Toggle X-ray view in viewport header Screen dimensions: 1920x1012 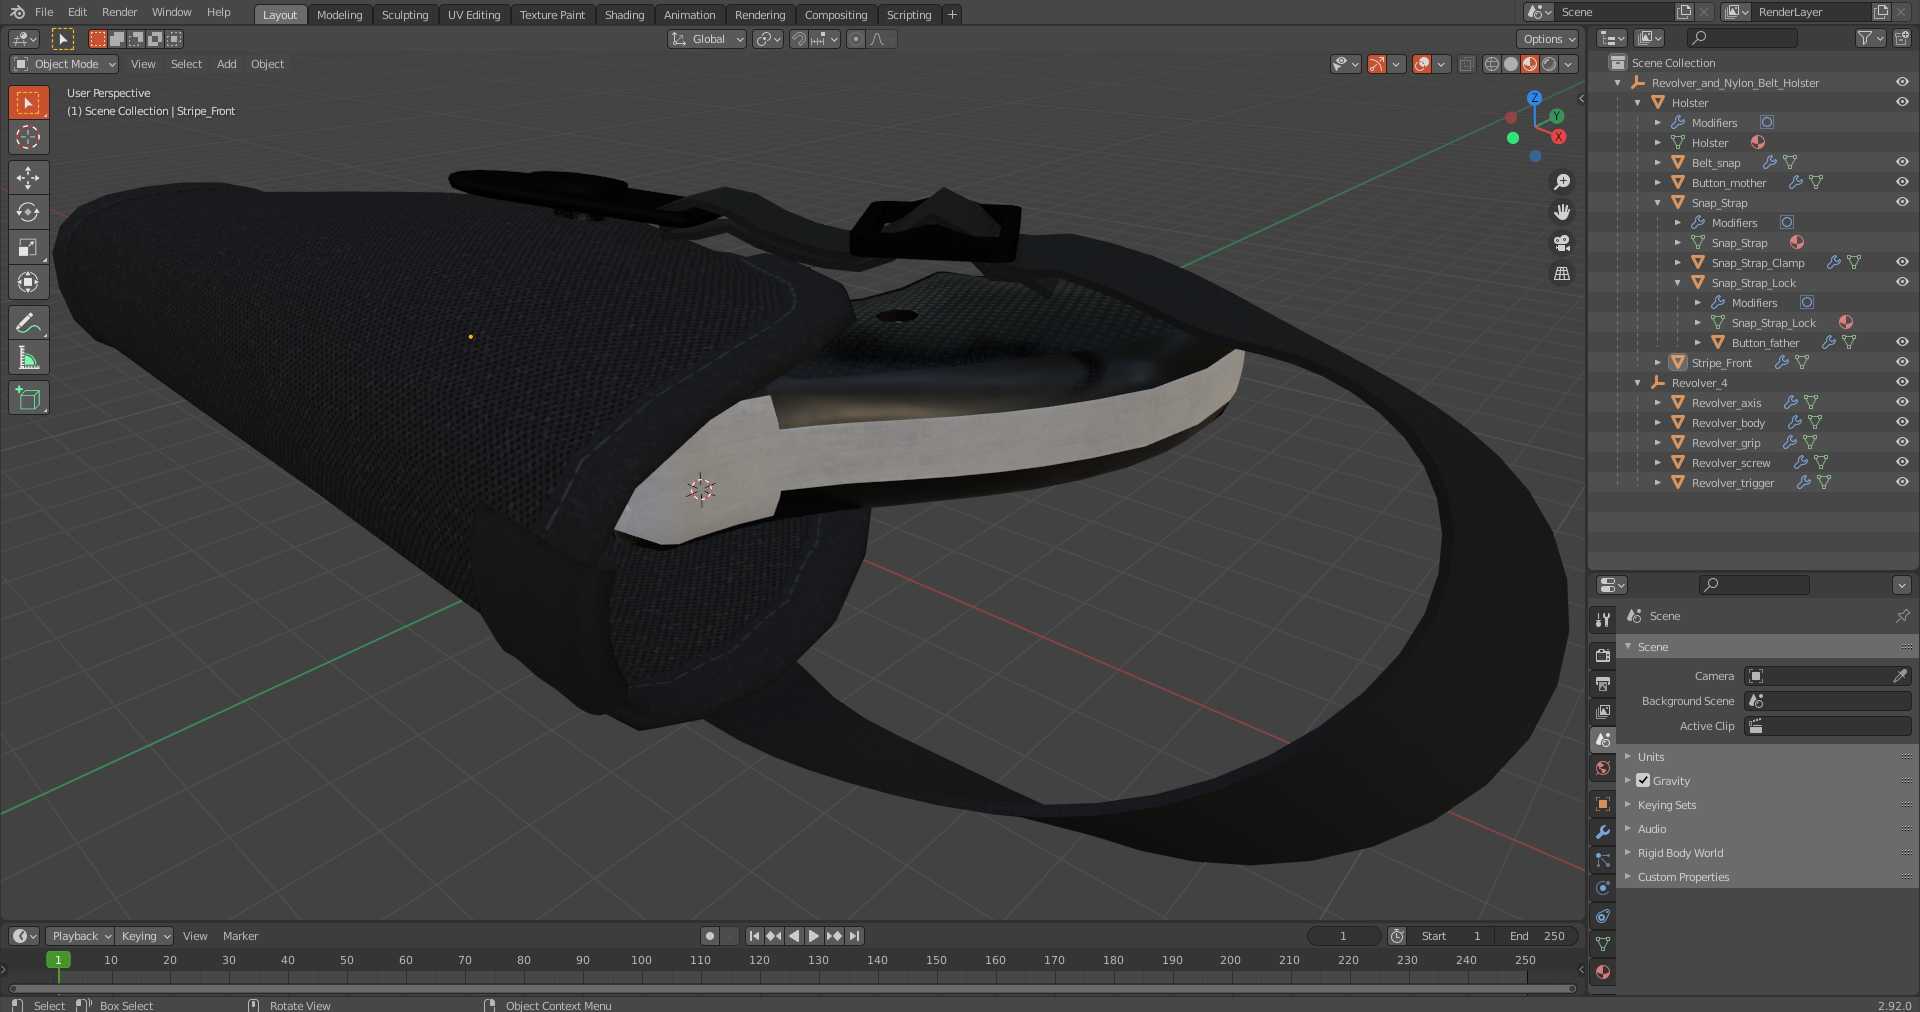pyautogui.click(x=1466, y=64)
